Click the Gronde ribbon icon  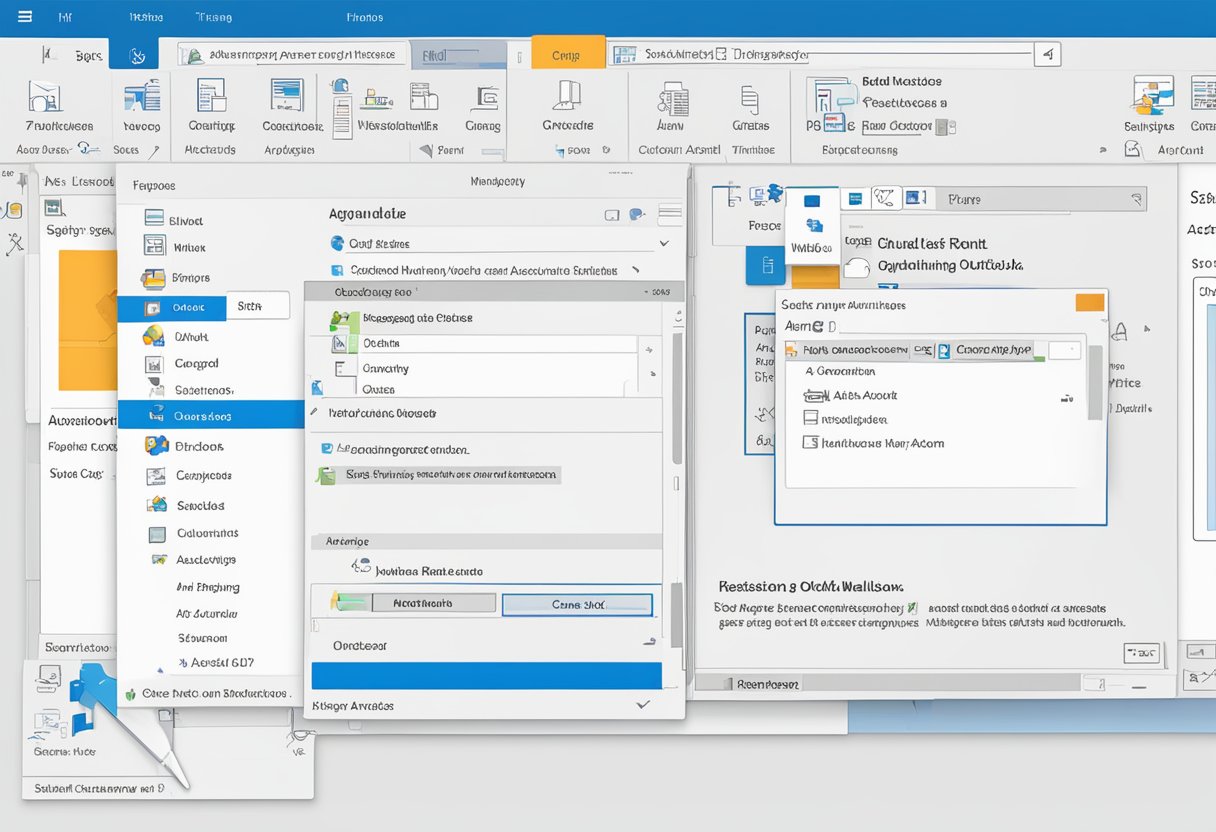click(x=567, y=96)
